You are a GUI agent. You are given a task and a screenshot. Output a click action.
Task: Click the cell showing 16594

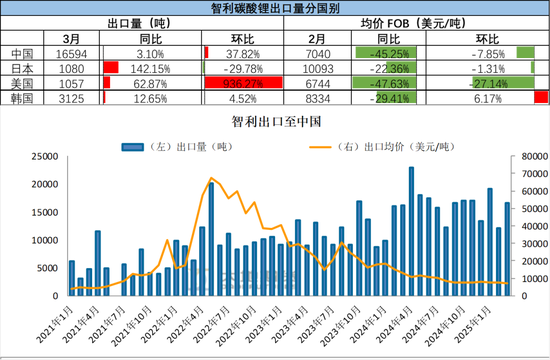tap(72, 54)
